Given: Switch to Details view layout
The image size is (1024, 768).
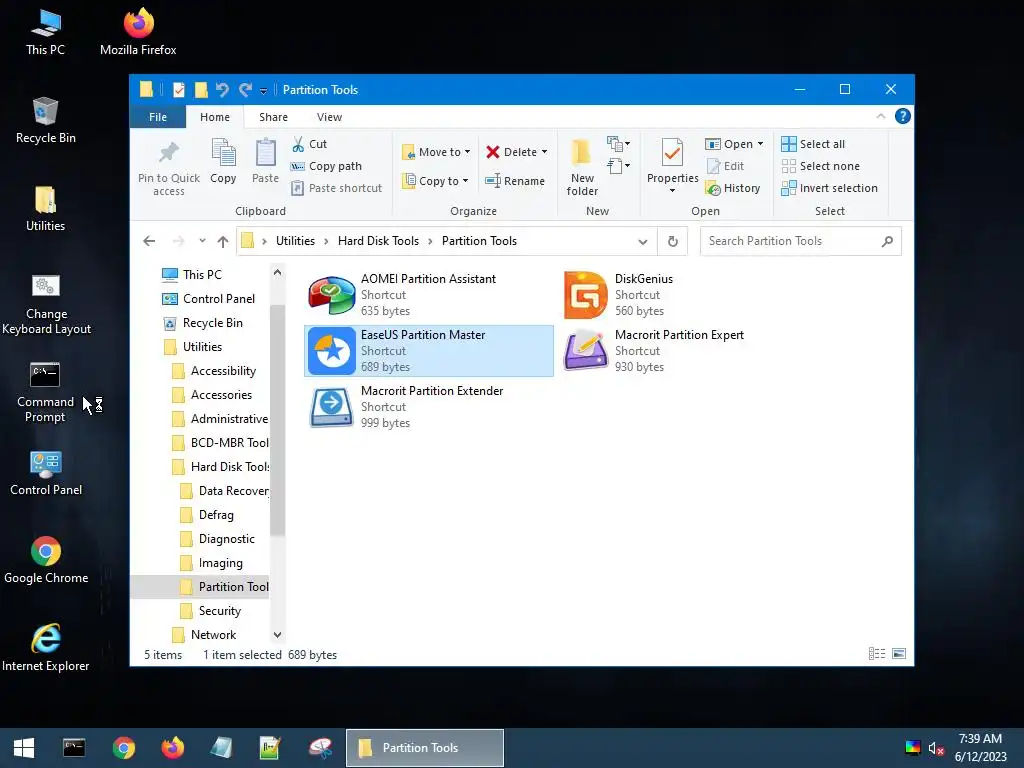Looking at the screenshot, I should tap(877, 654).
